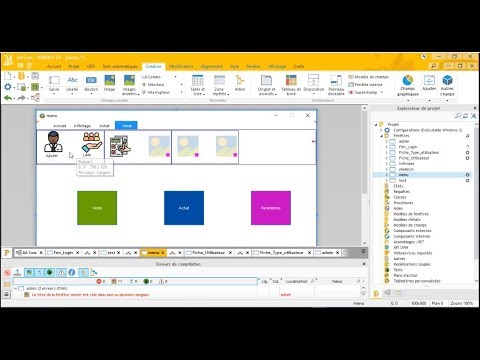Select Fiche_Type_utilisateur in project tree

coord(419,152)
